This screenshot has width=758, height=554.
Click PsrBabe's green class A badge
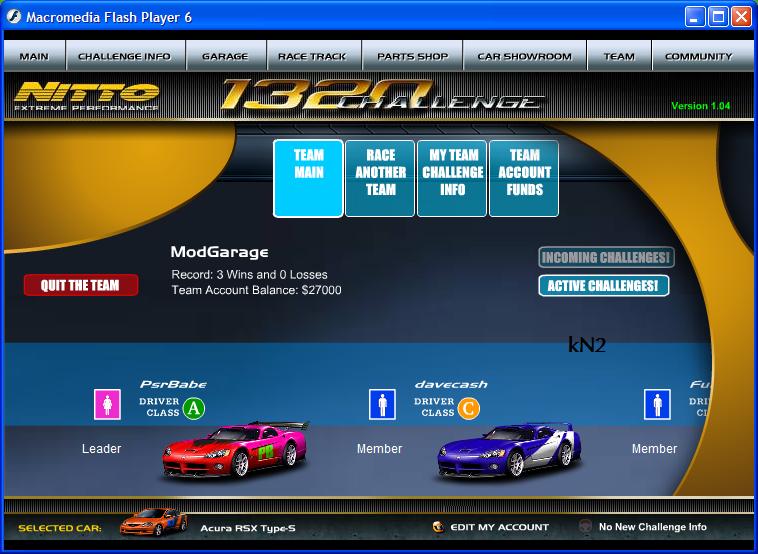(194, 409)
